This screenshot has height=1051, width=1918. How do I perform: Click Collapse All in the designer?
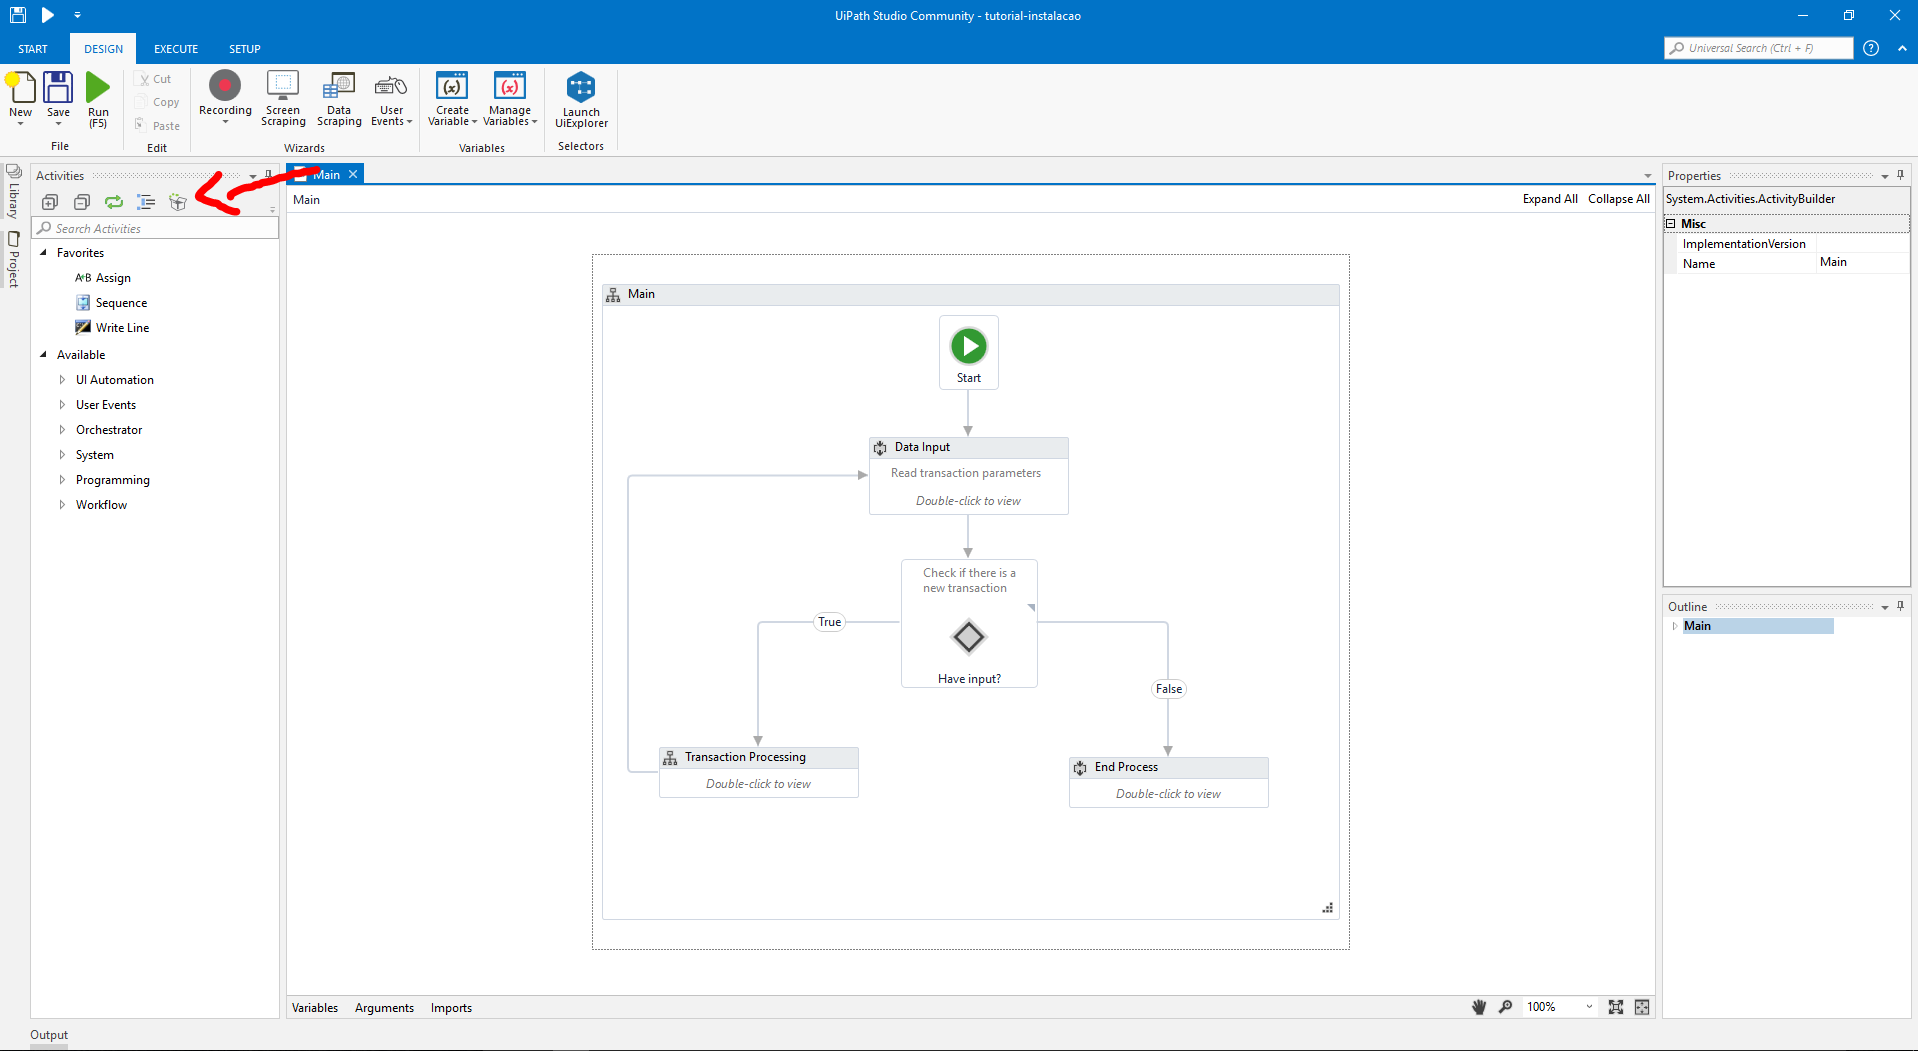tap(1619, 199)
